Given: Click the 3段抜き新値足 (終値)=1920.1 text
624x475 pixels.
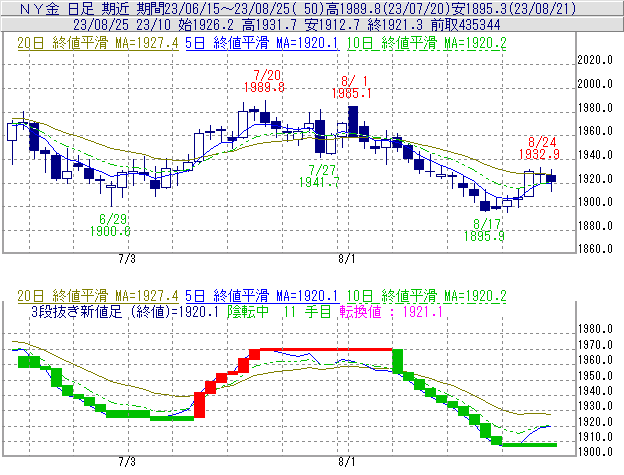Looking at the screenshot, I should [125, 311].
